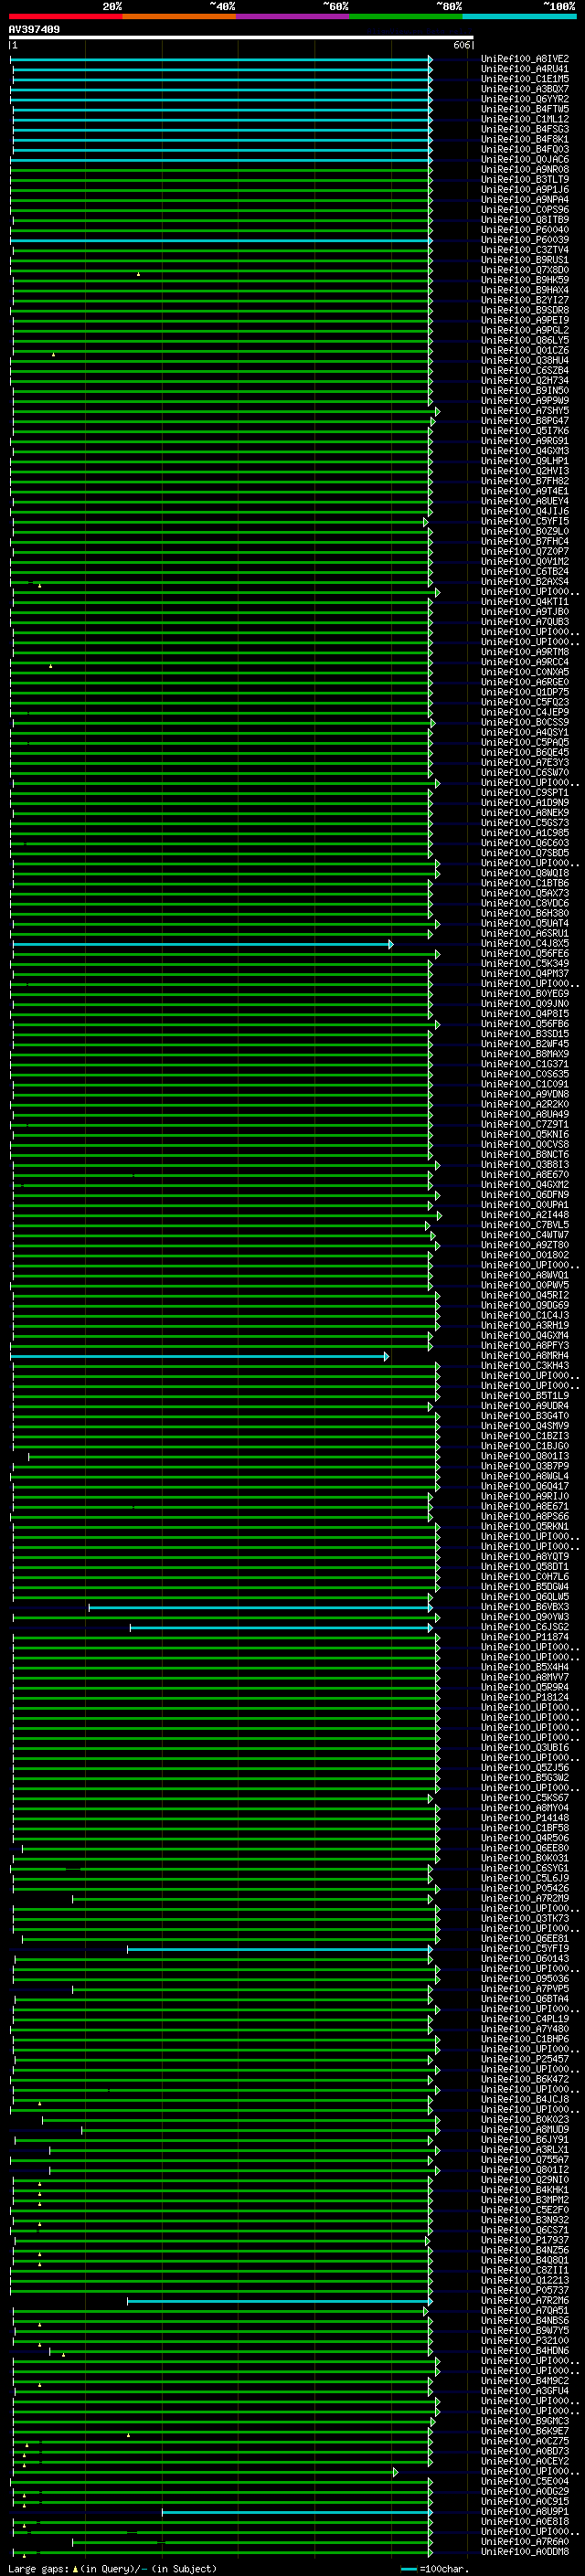The image size is (585, 2576).
Task: Open hit UniRef100_C1E1M5
Action: (524, 79)
